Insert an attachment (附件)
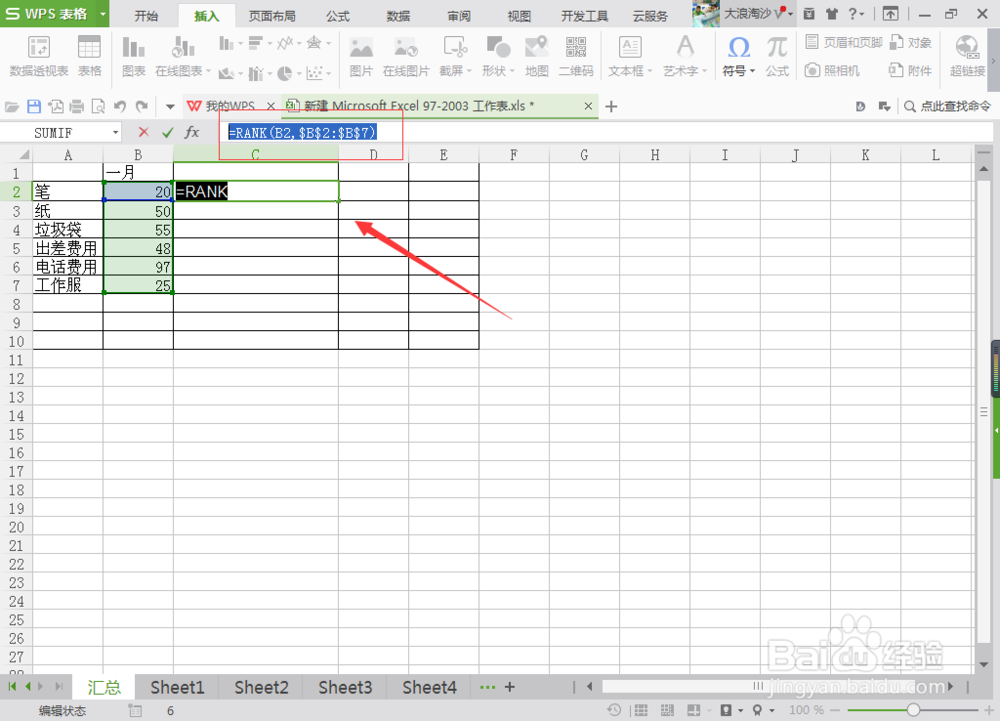Screen dimensions: 1000x721 910,70
